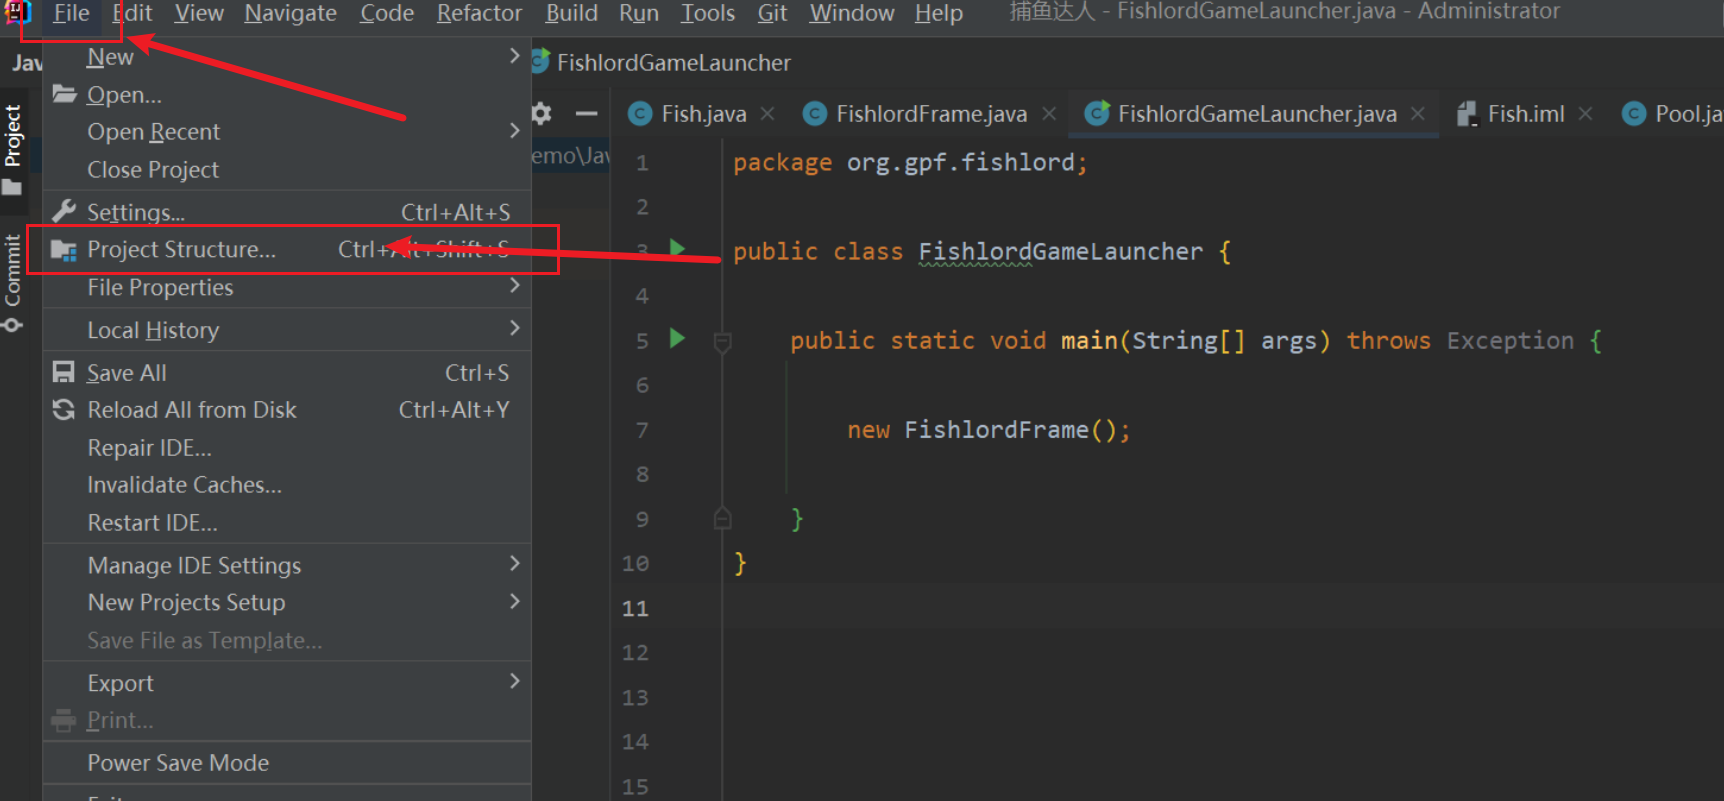Switch to the FishlordFrame.java editor tab
Image resolution: width=1724 pixels, height=801 pixels.
click(931, 114)
